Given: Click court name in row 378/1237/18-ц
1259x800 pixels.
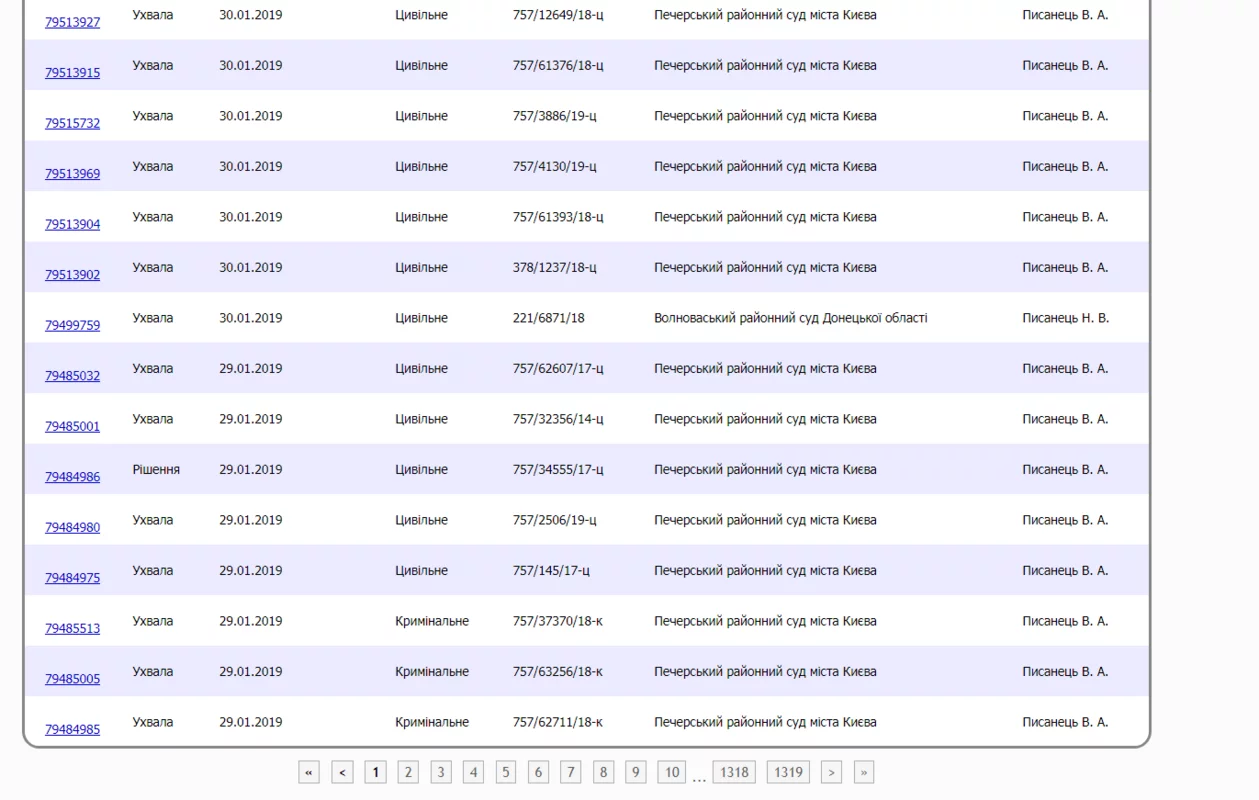Looking at the screenshot, I should (x=765, y=267).
